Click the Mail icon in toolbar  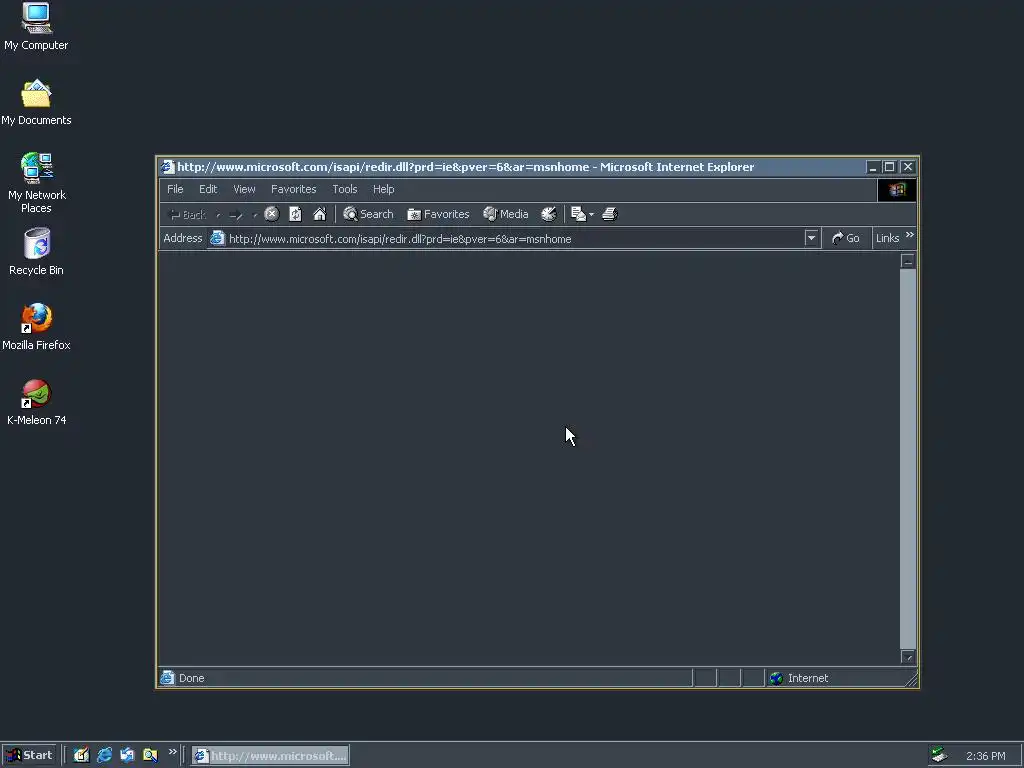point(578,214)
